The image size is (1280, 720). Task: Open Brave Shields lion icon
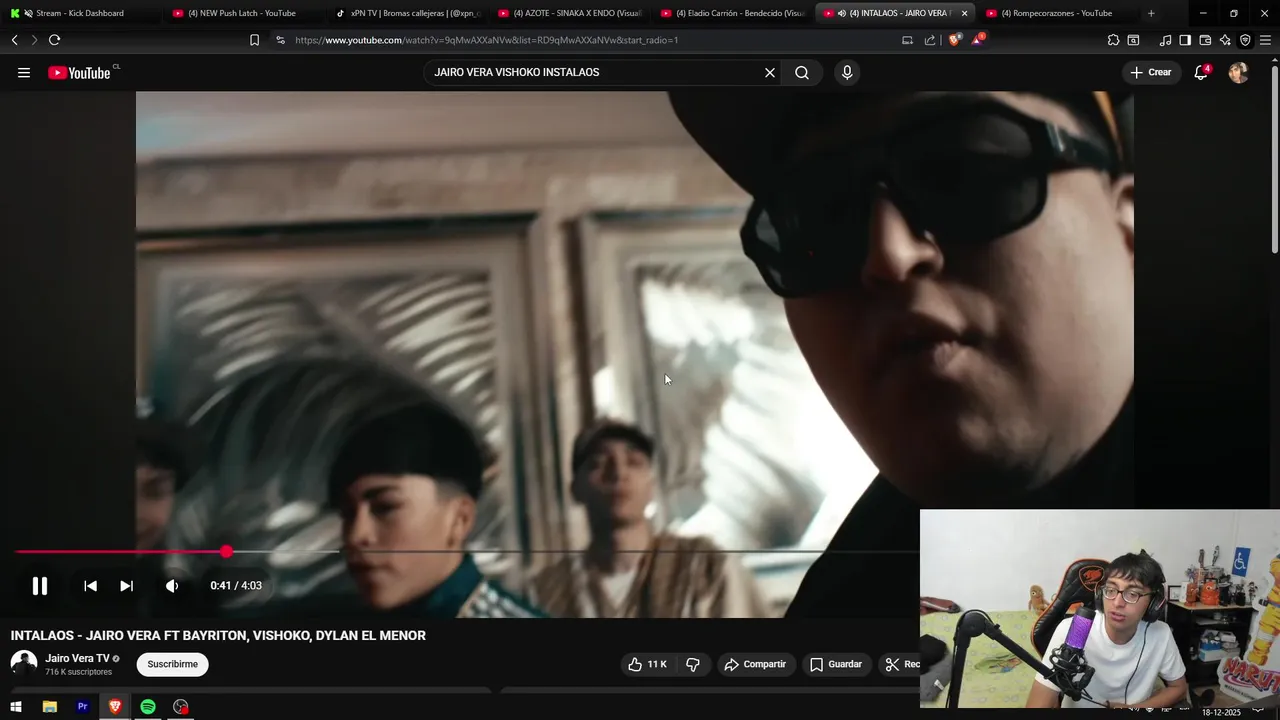[954, 40]
